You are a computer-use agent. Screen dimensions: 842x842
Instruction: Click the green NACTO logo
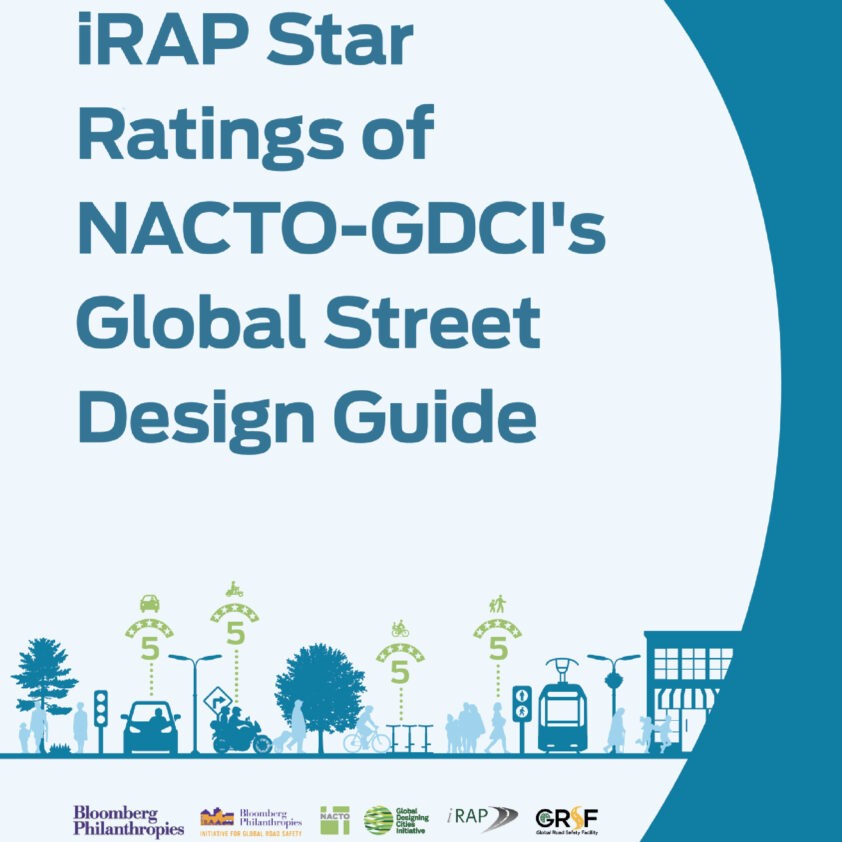pyautogui.click(x=335, y=821)
